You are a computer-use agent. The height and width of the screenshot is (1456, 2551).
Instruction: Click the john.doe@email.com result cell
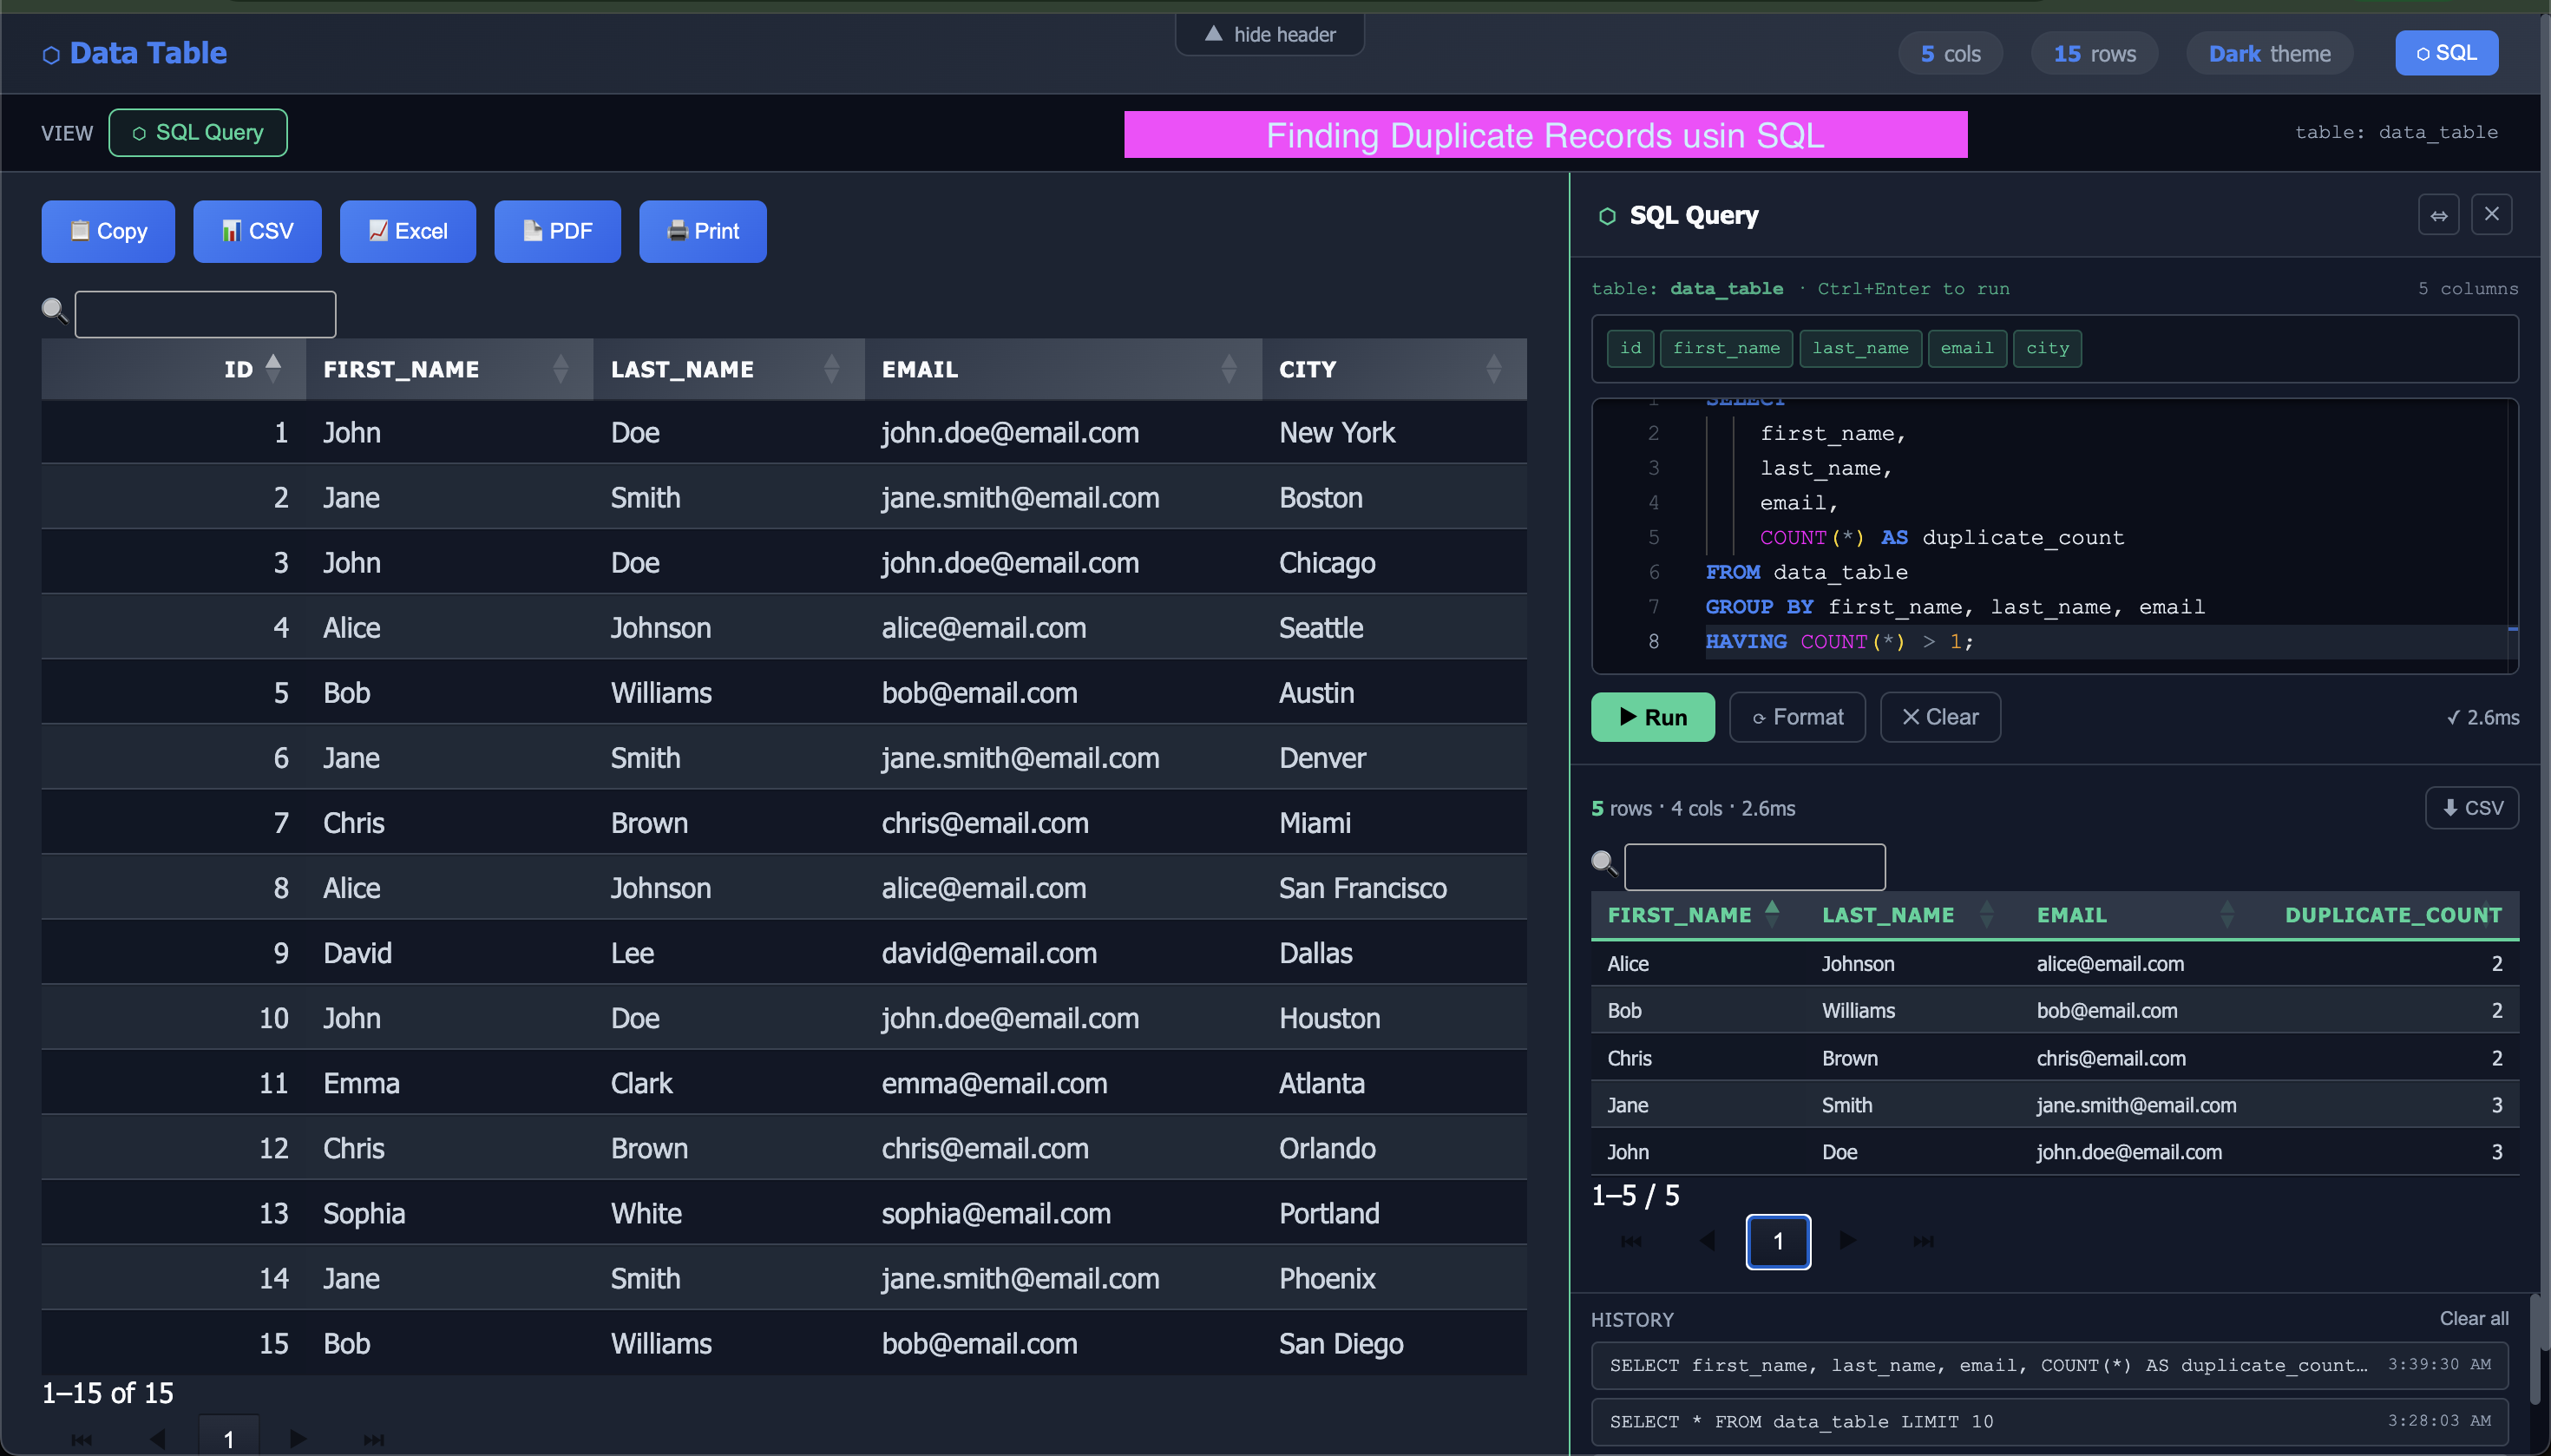[2128, 1152]
